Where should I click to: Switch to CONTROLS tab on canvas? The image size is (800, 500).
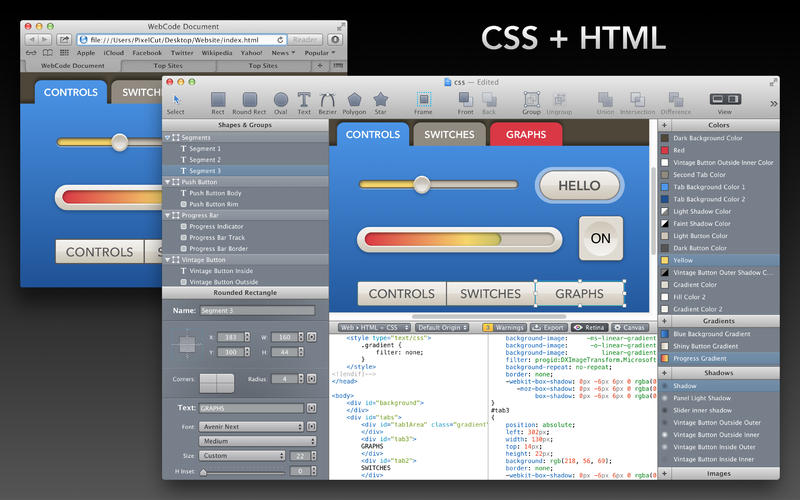[x=372, y=134]
